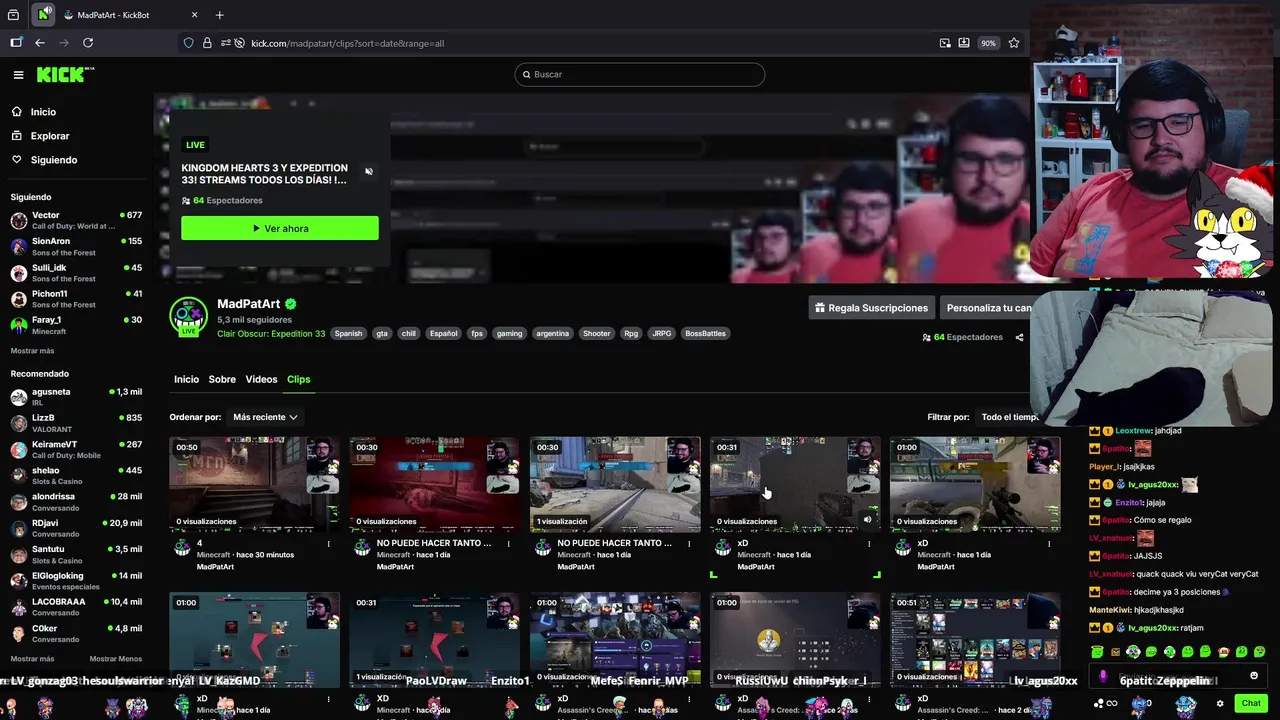Viewport: 1280px width, 720px height.
Task: Click the verified badge beside MadPatArt
Action: point(291,304)
